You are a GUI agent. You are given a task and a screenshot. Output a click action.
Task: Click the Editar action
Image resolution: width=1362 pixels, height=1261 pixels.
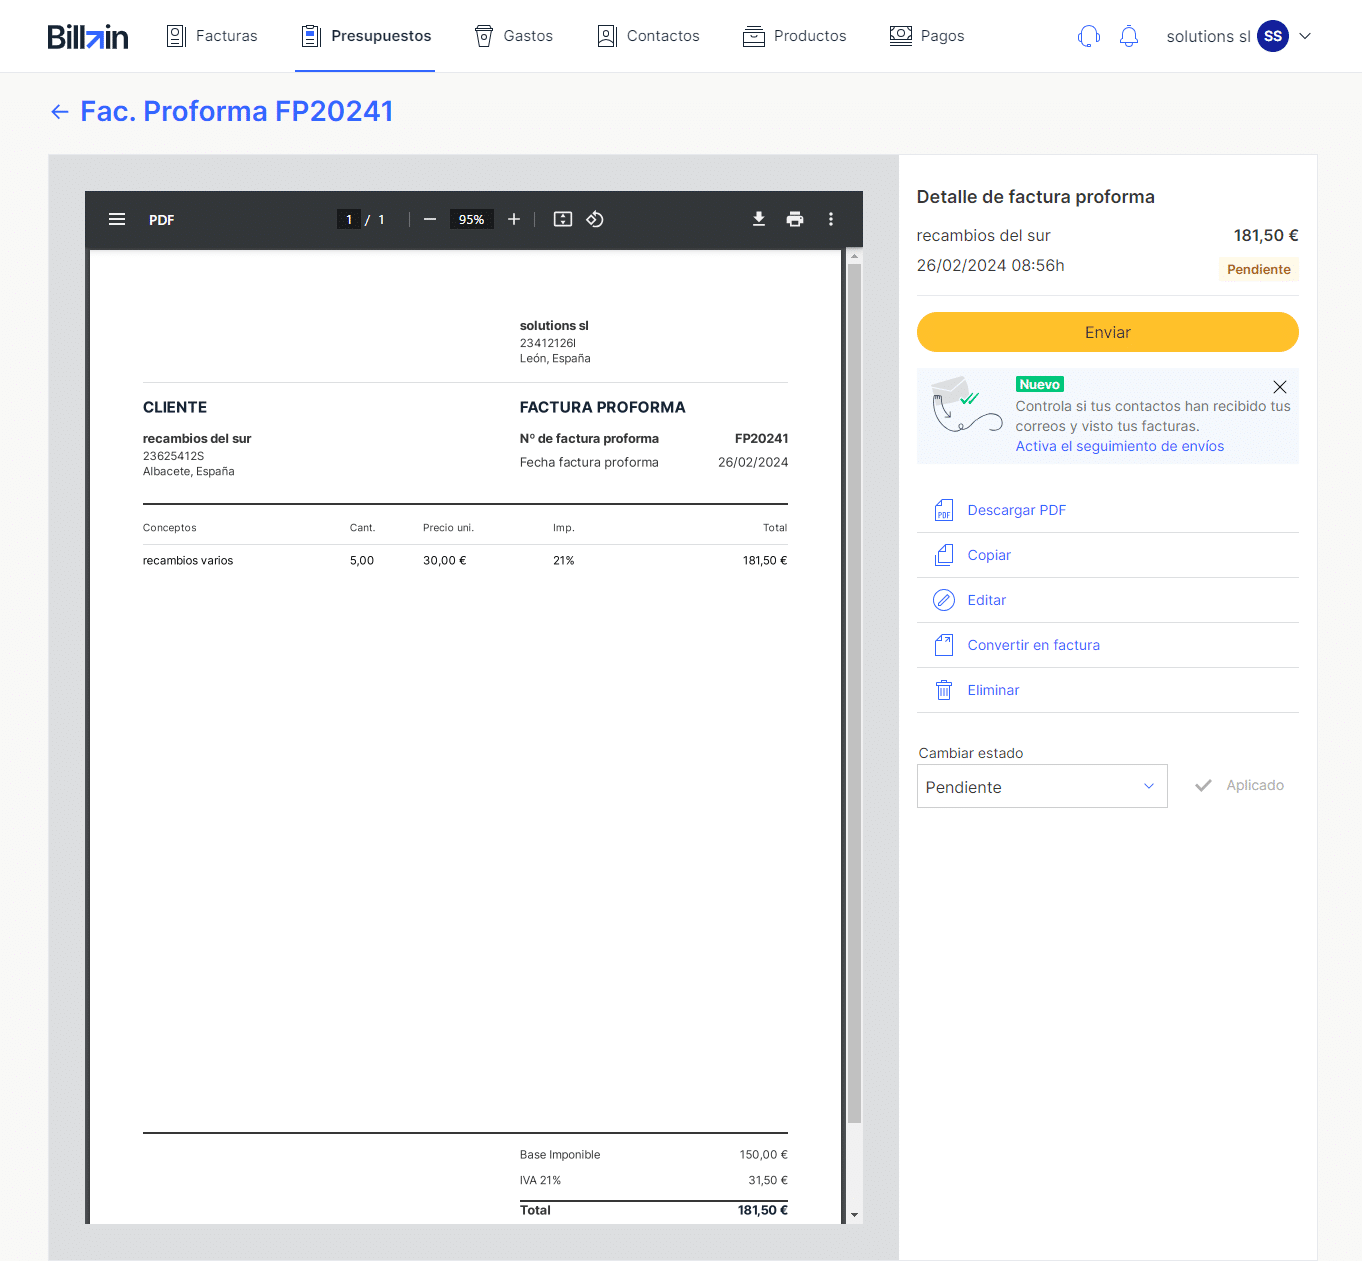[987, 600]
